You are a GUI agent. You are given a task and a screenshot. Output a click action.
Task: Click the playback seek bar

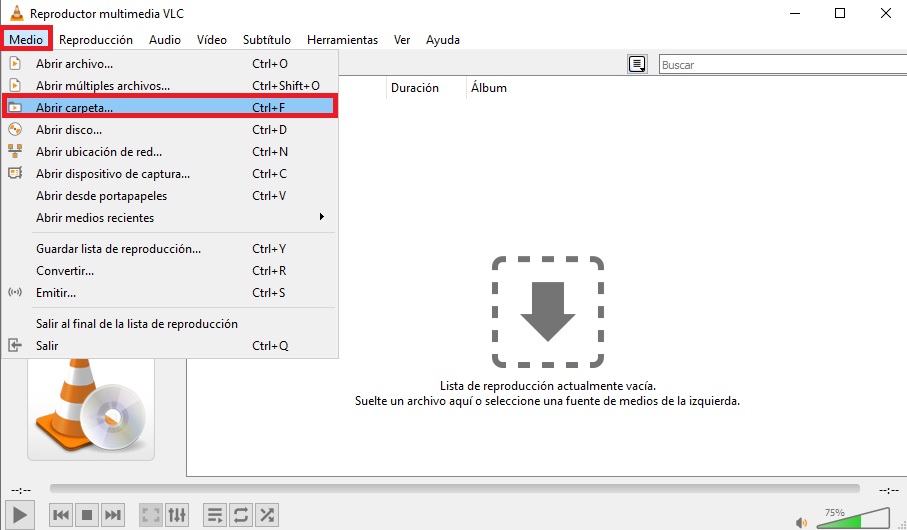[x=455, y=489]
